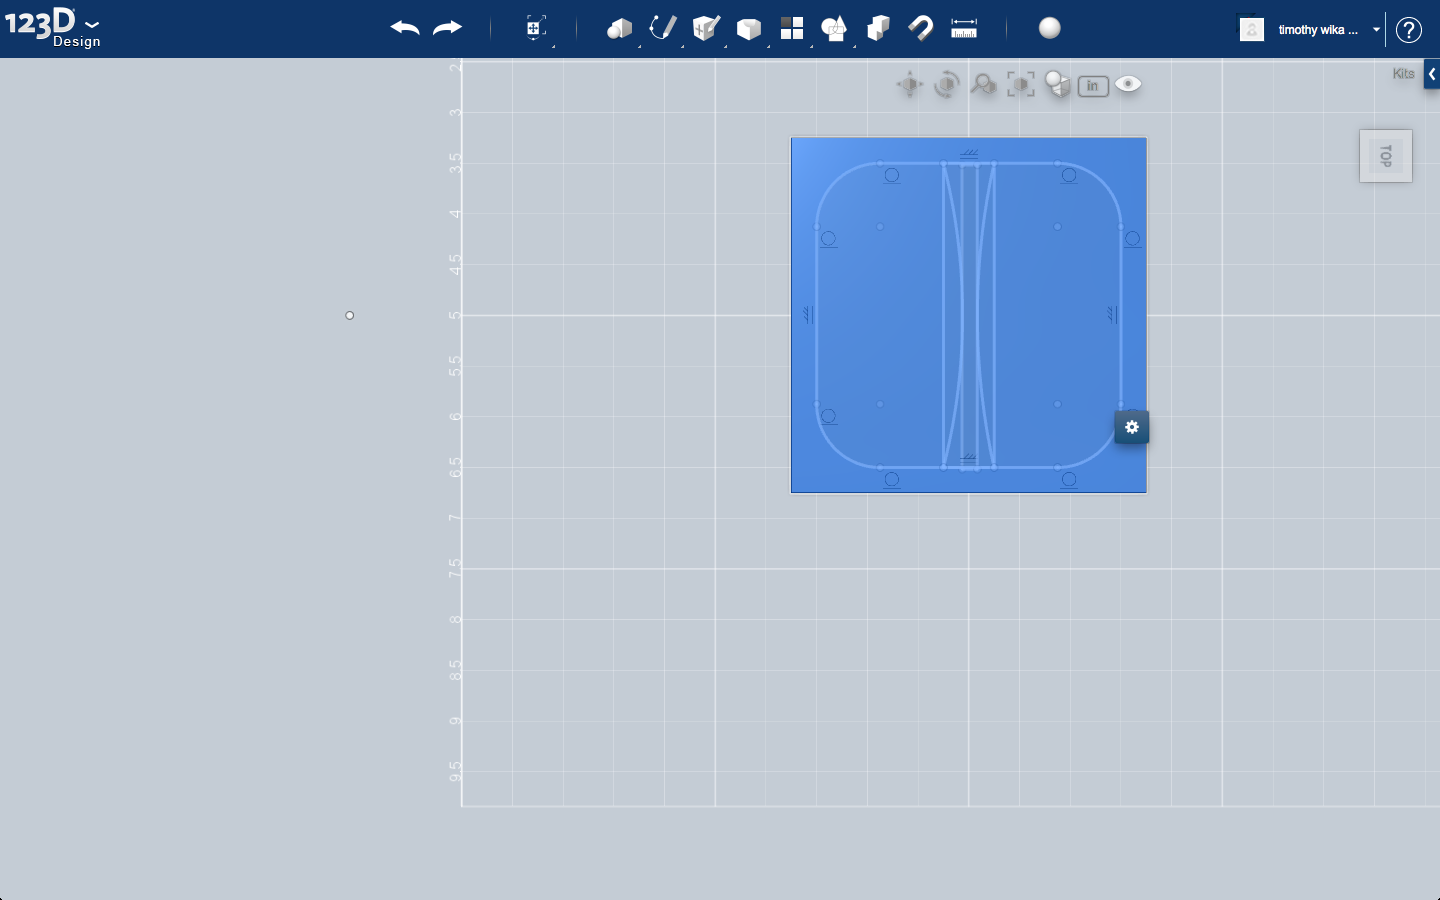Open the view display mode cube icon

tap(1057, 85)
